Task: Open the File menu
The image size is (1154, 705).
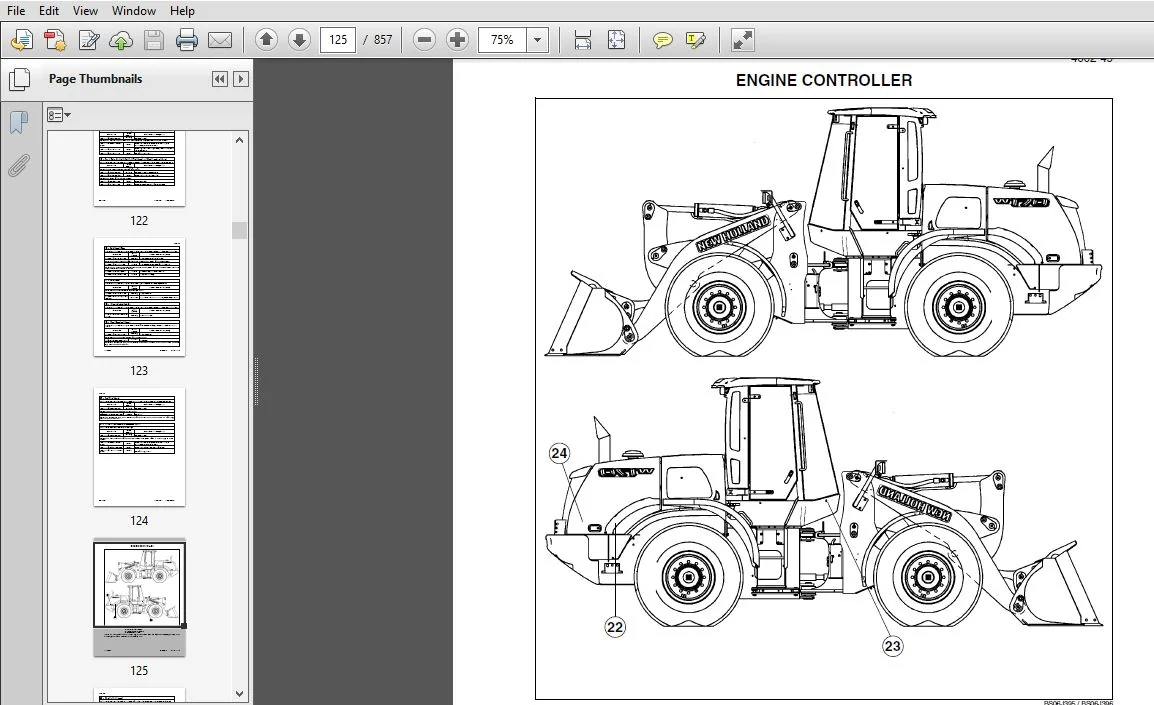Action: pyautogui.click(x=15, y=10)
